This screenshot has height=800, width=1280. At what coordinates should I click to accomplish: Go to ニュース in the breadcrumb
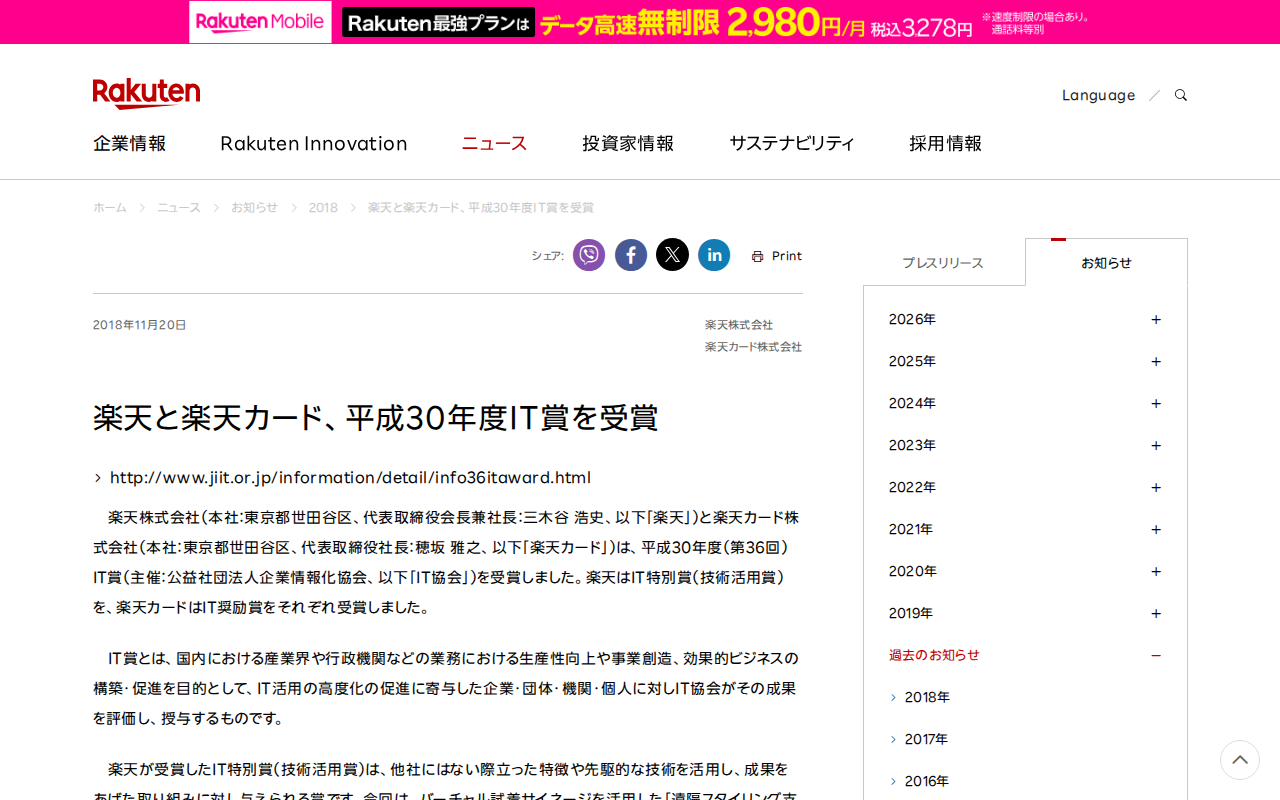[179, 208]
